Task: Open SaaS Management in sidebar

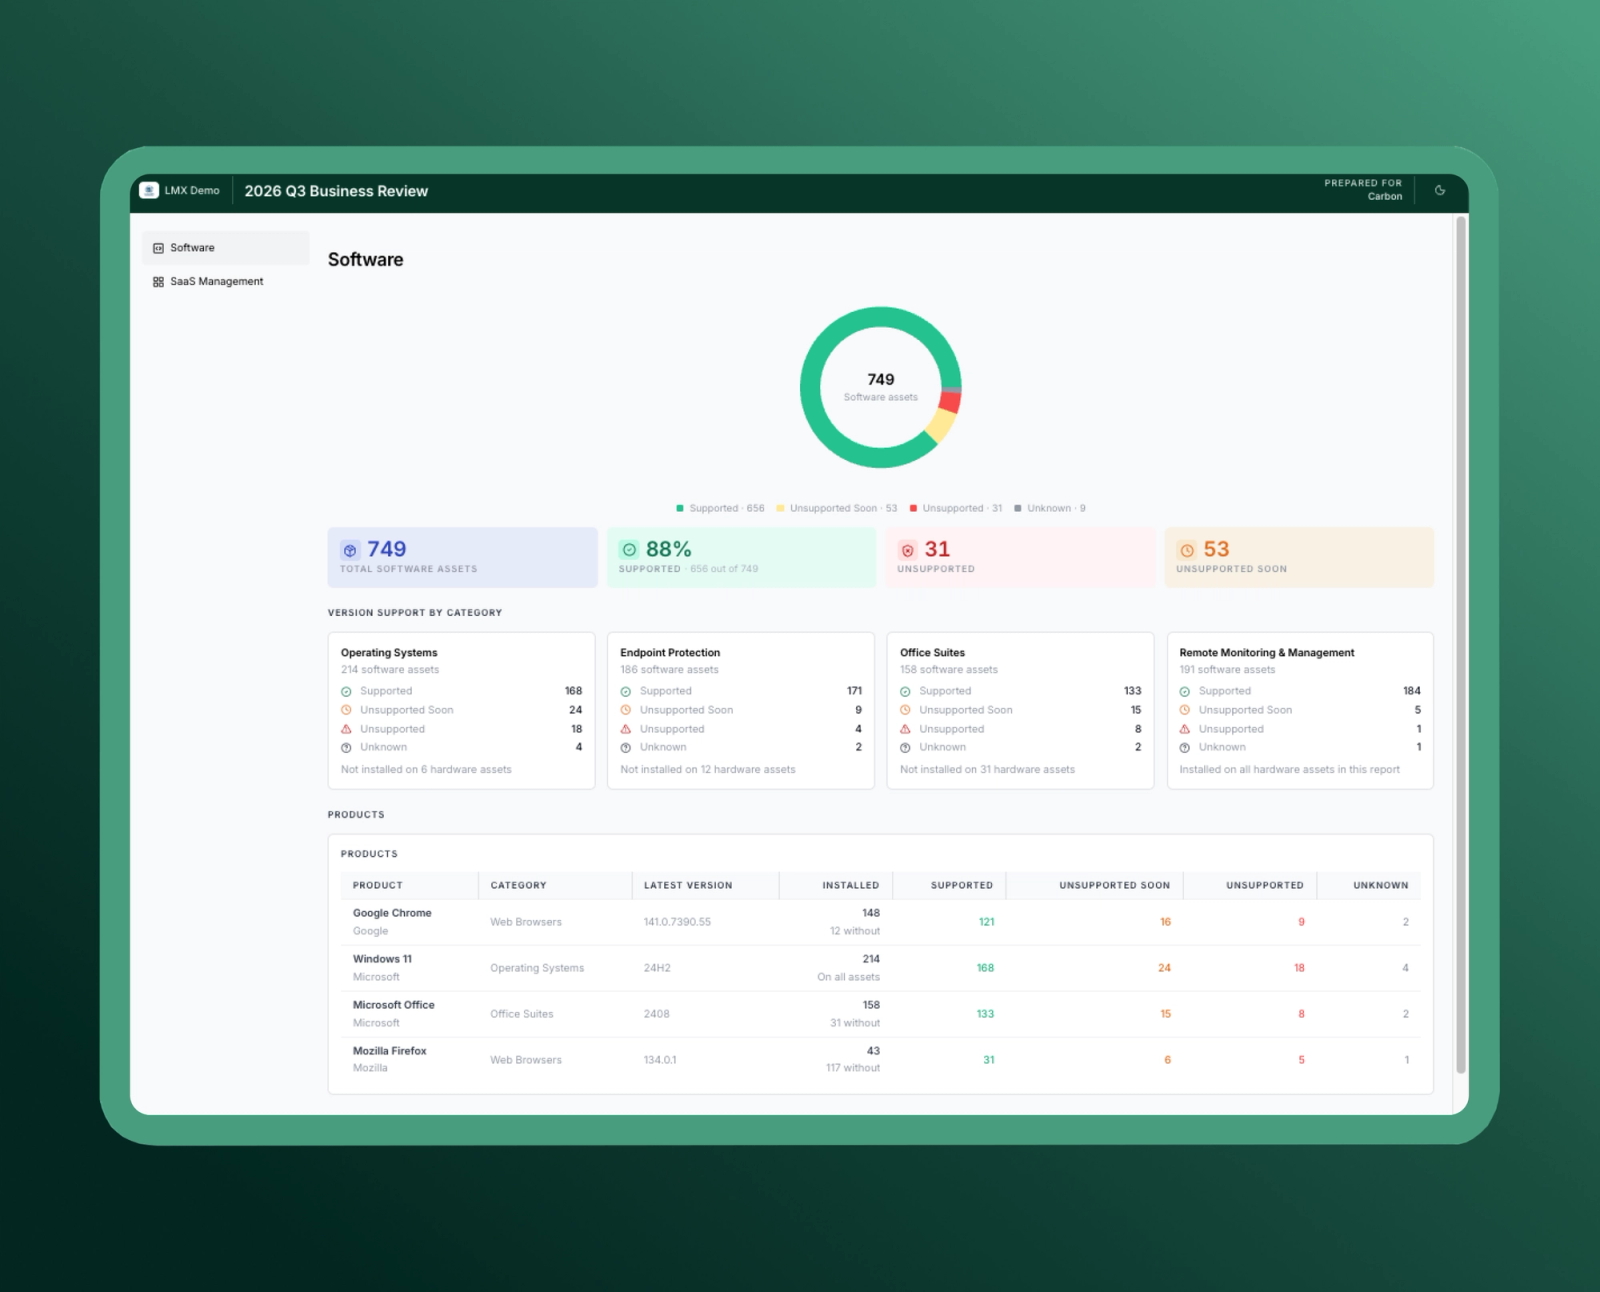Action: (x=225, y=282)
